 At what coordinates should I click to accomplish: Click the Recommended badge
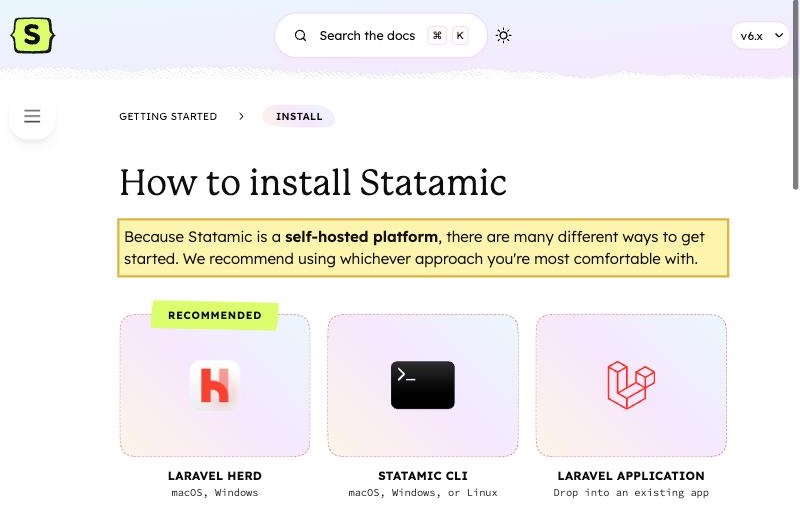215,315
